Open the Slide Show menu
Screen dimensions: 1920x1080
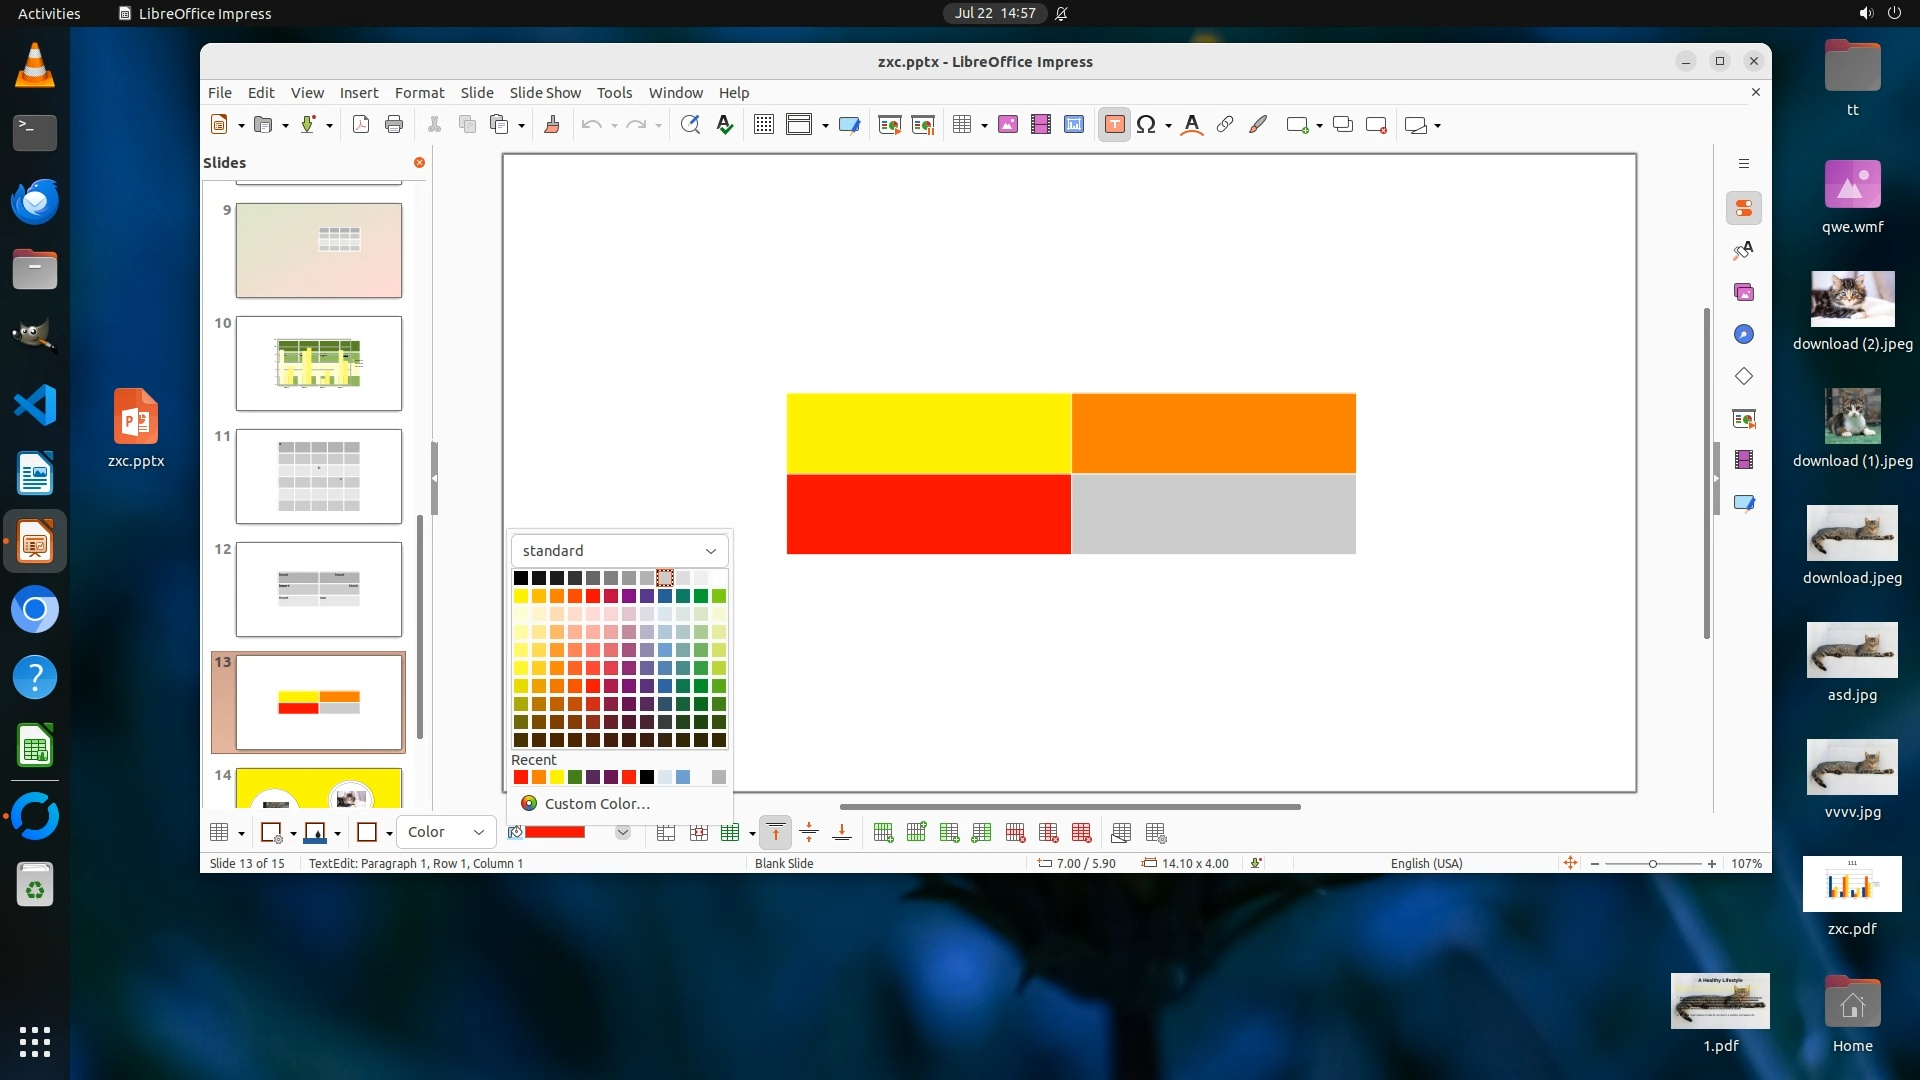(x=544, y=92)
